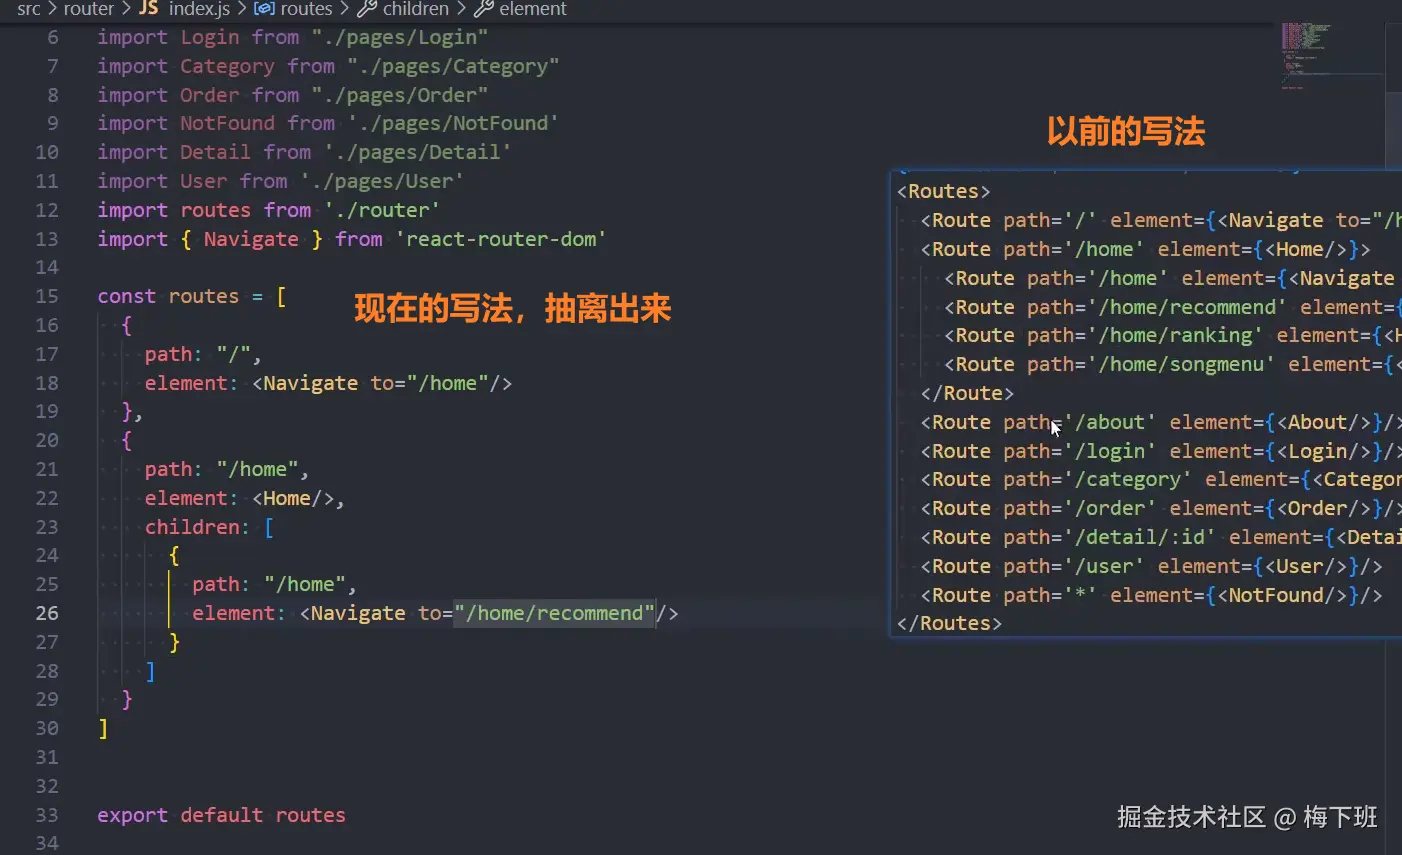Click the opening <Routes> tag in popup
Screen dimensions: 1402x855
pos(944,191)
